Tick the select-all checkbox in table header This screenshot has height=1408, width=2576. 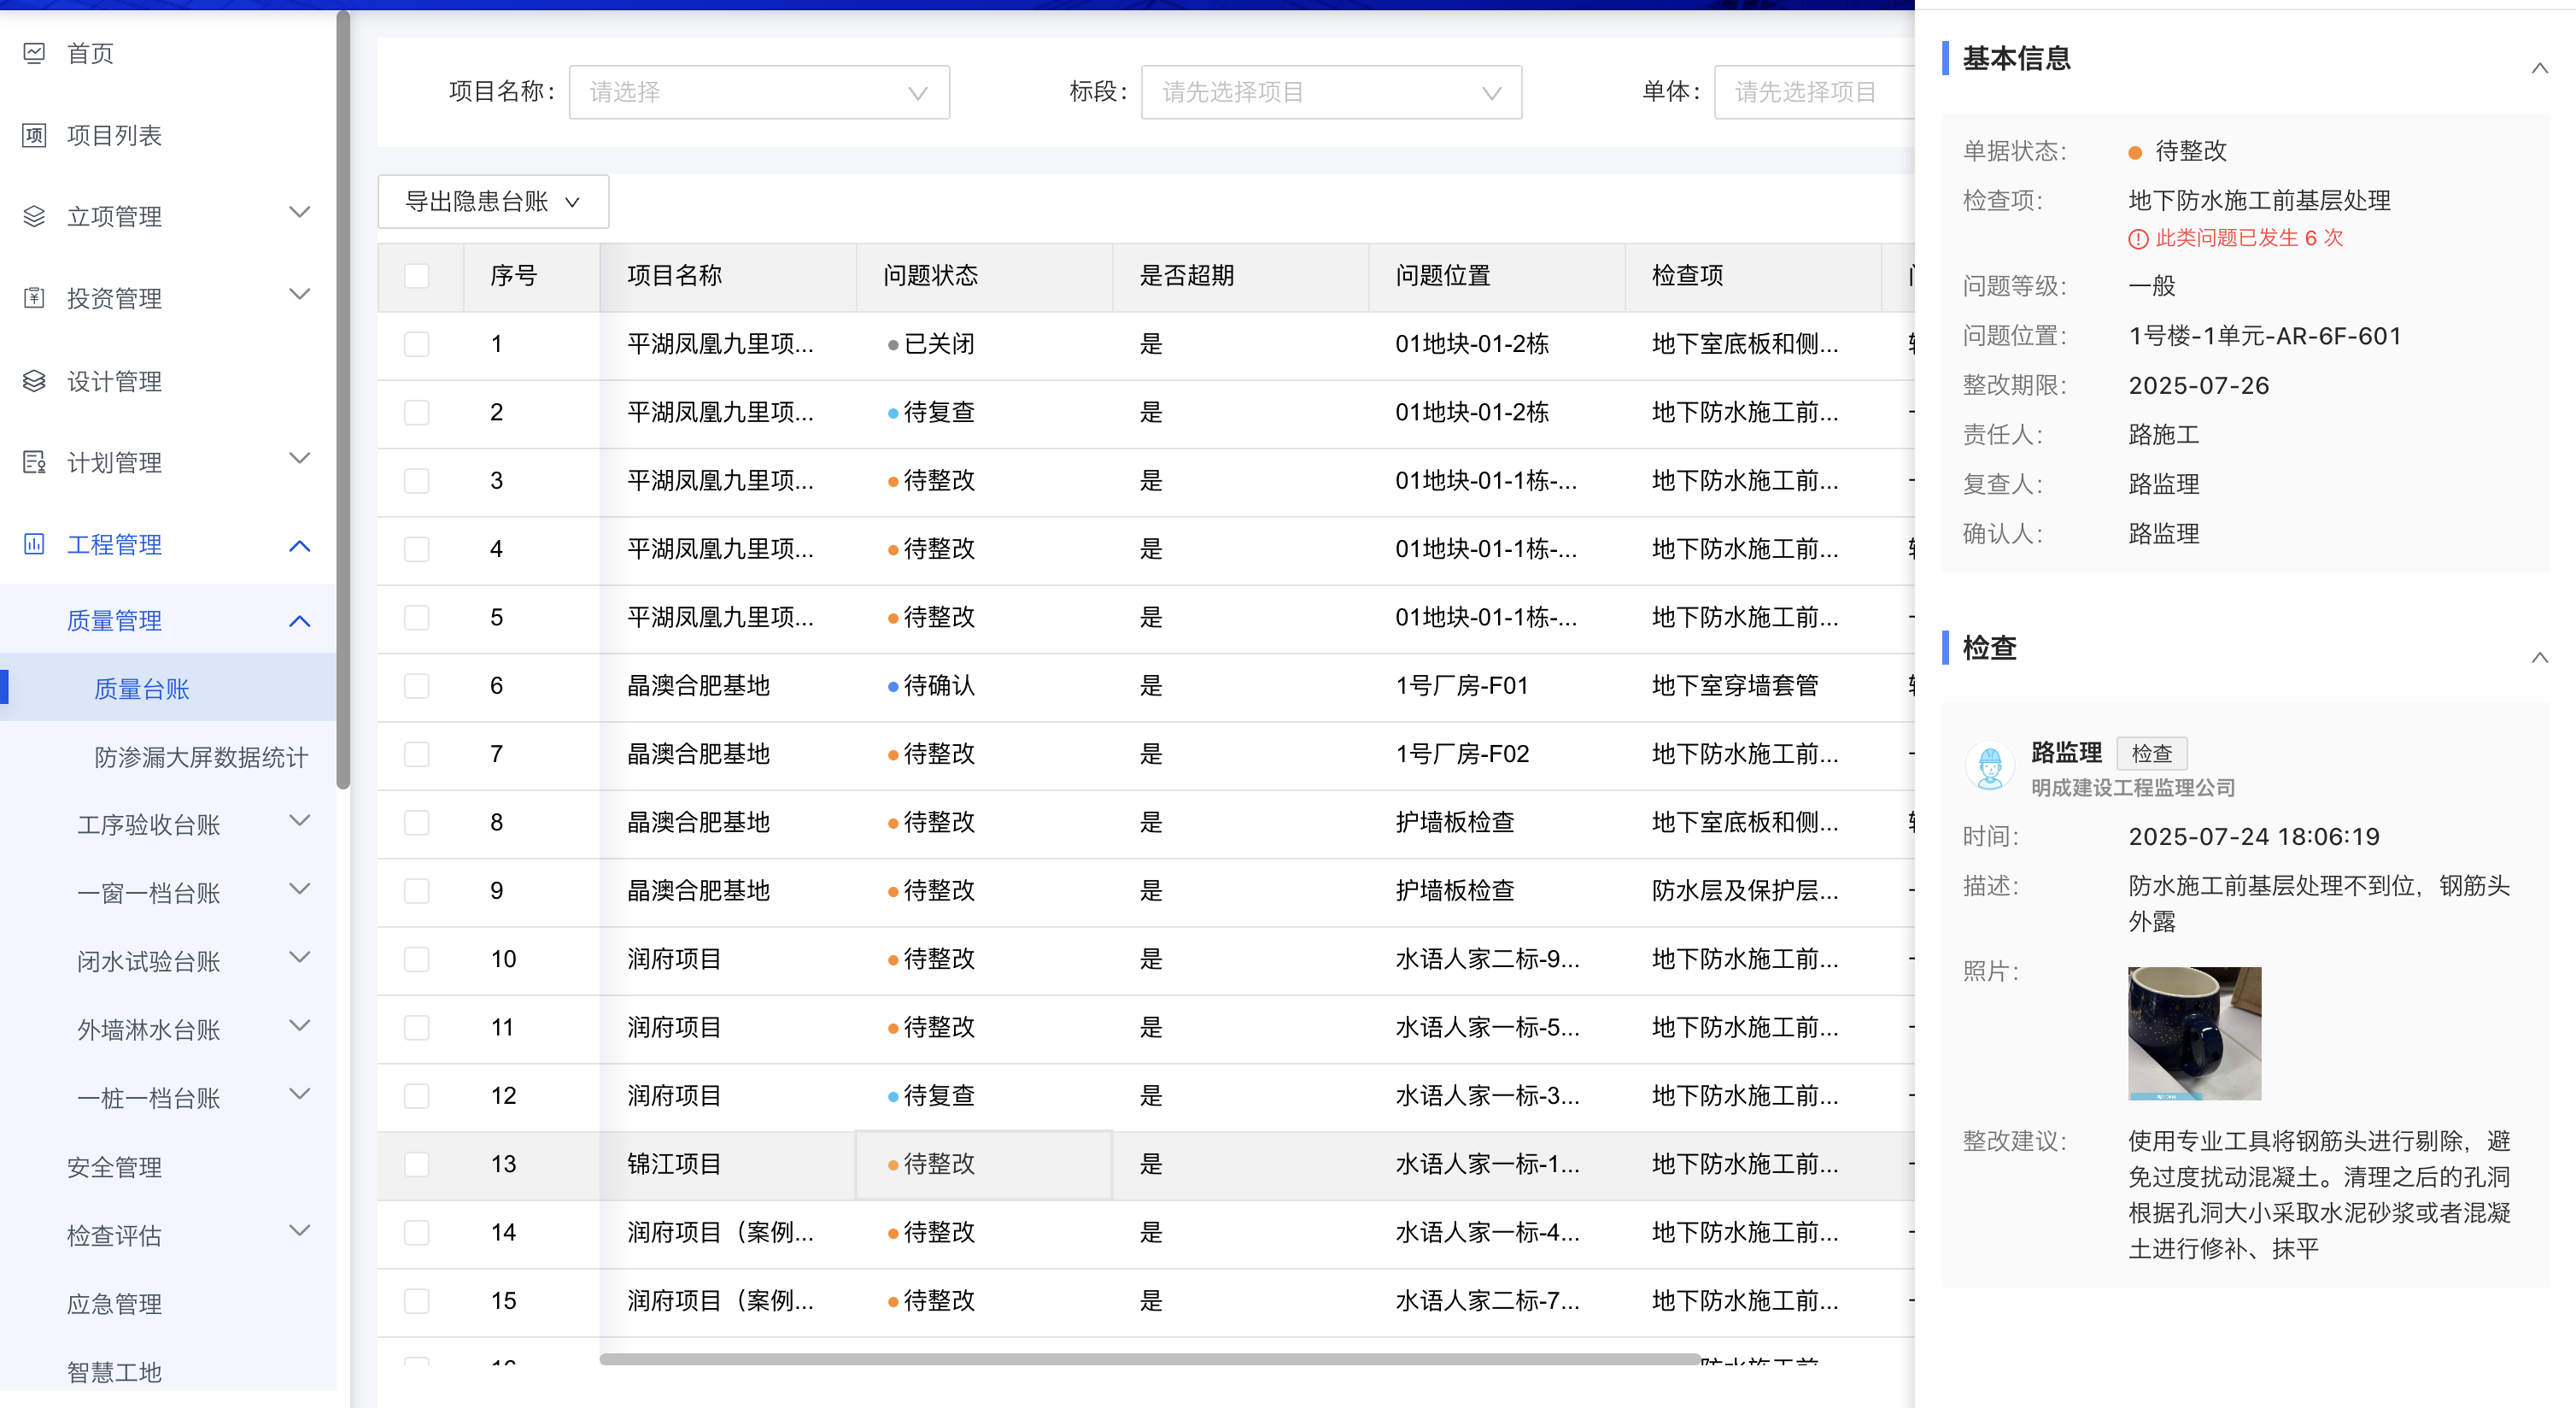417,276
